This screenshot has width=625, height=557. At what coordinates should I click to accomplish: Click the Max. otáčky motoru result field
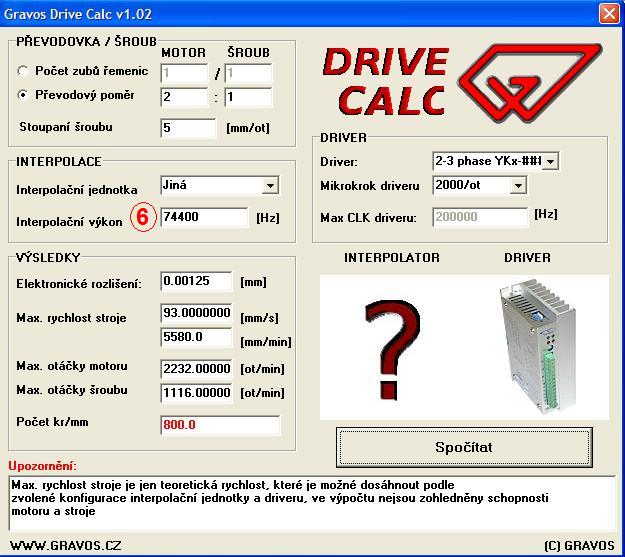[196, 368]
